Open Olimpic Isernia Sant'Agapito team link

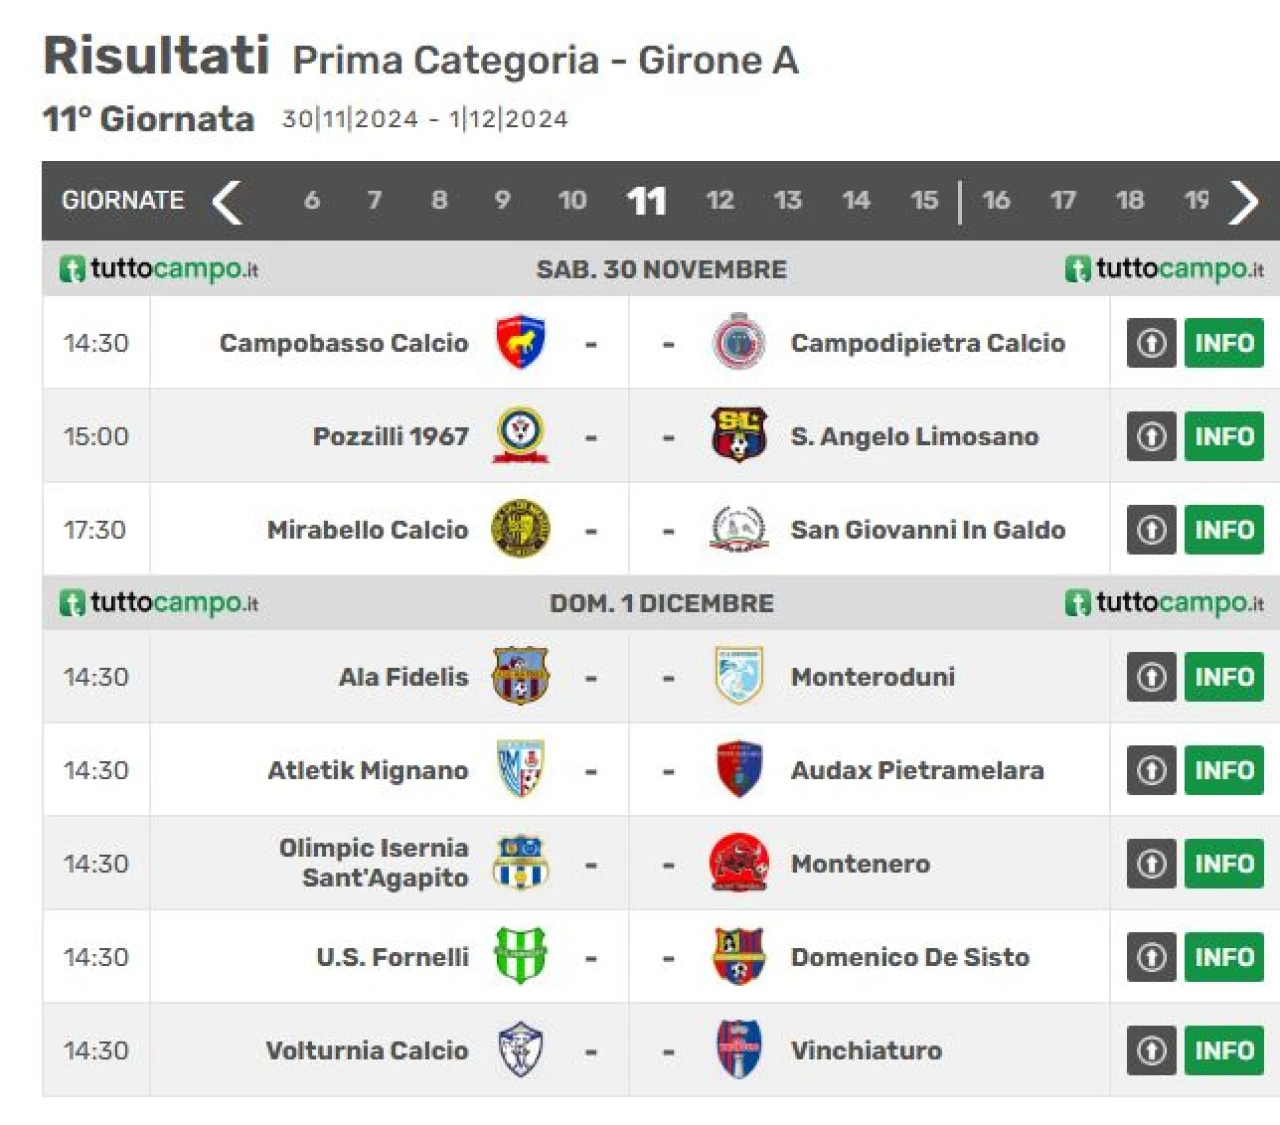374,862
